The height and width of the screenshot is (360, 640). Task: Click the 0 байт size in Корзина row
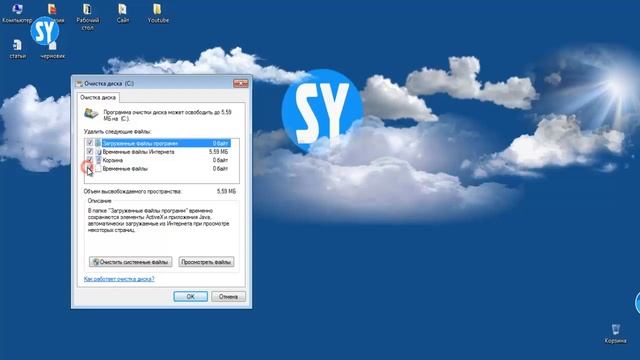point(220,160)
